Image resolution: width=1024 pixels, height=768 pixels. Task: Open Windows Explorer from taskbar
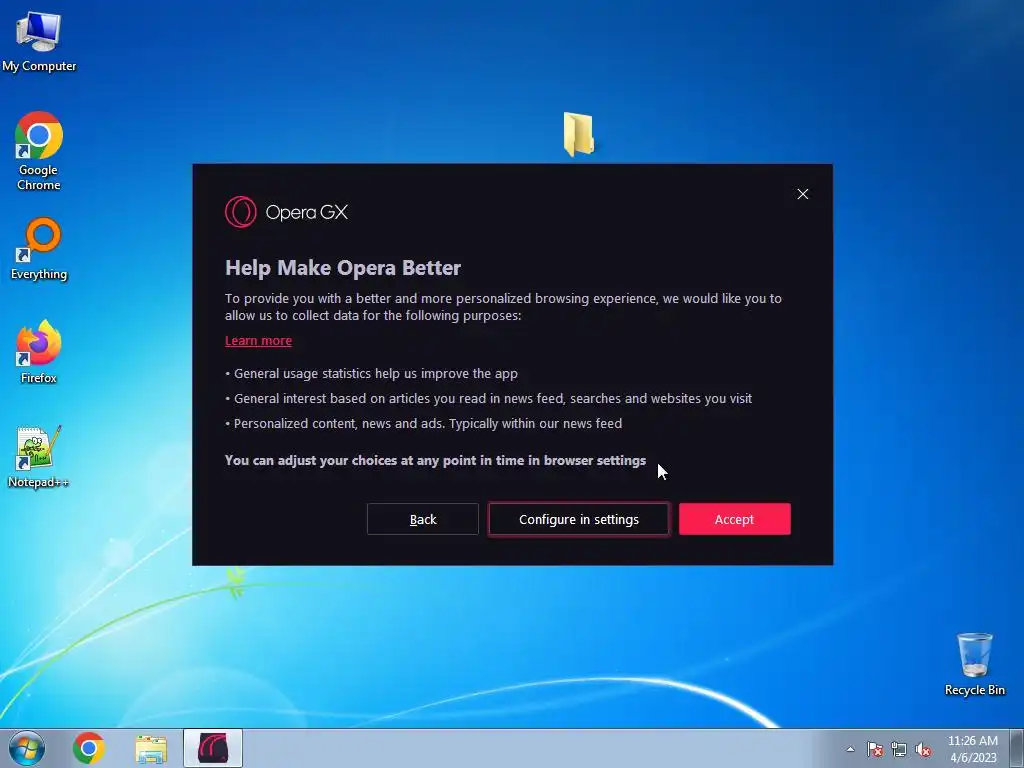point(151,749)
